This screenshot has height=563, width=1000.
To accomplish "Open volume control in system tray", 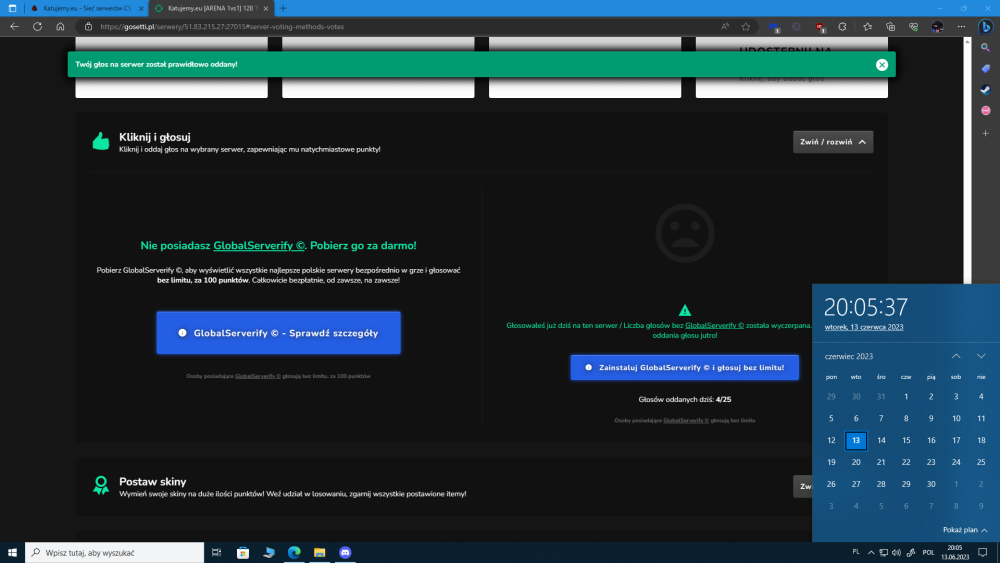I will (896, 553).
